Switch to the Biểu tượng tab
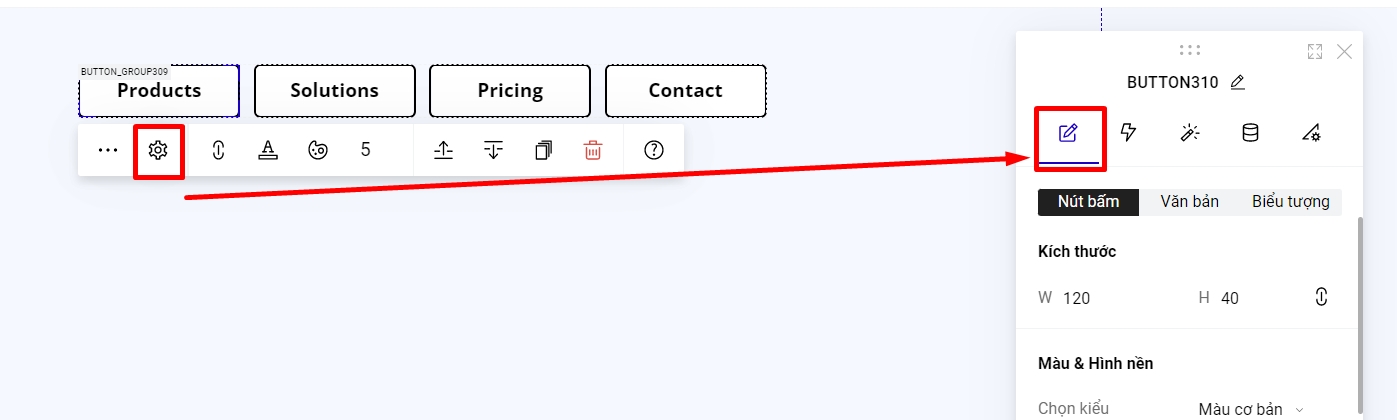This screenshot has width=1397, height=420. click(1290, 202)
